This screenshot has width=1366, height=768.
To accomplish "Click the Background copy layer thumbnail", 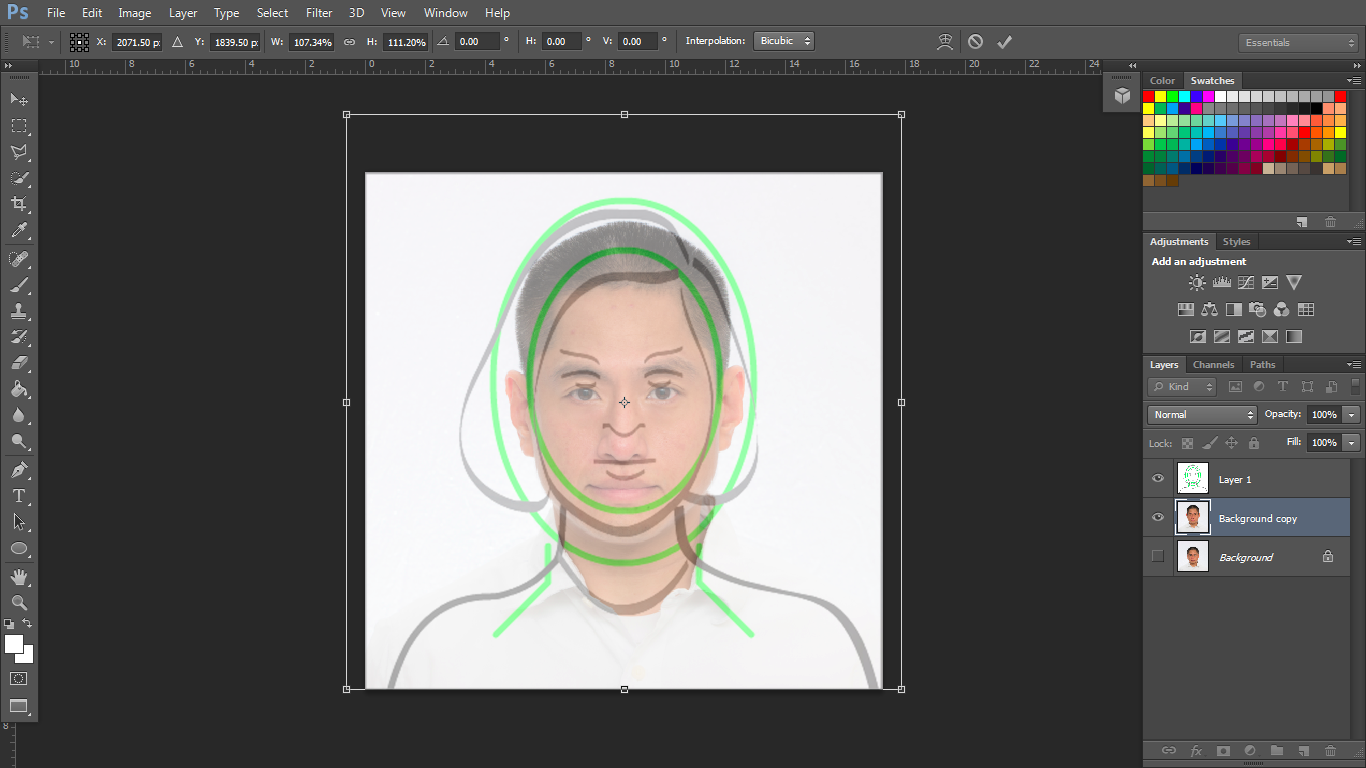I will point(1192,518).
